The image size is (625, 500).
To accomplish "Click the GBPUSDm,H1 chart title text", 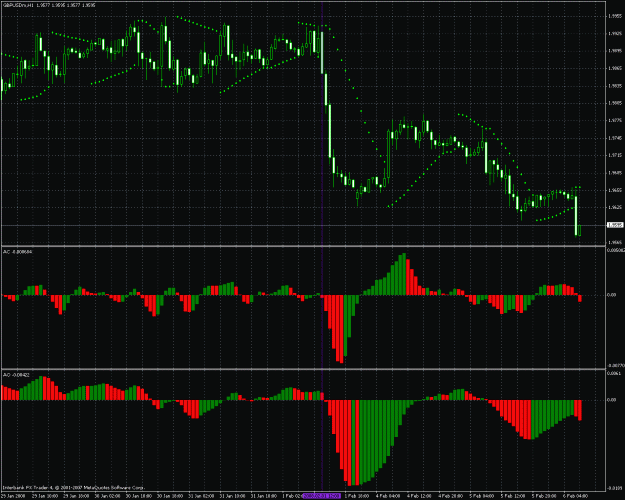I will (x=18, y=5).
